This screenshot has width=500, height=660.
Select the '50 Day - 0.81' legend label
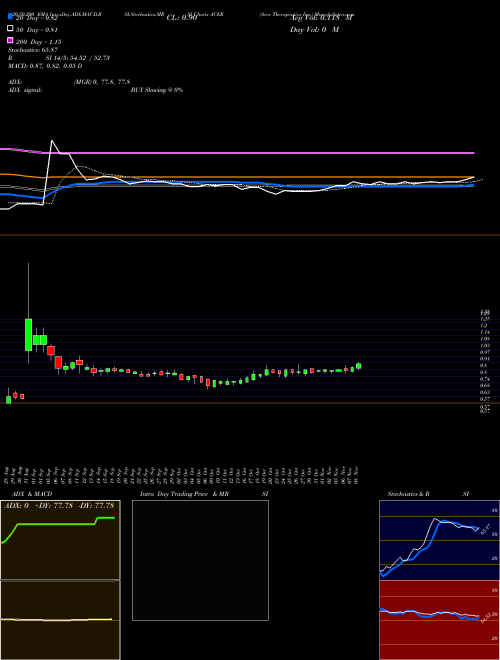coord(36,30)
